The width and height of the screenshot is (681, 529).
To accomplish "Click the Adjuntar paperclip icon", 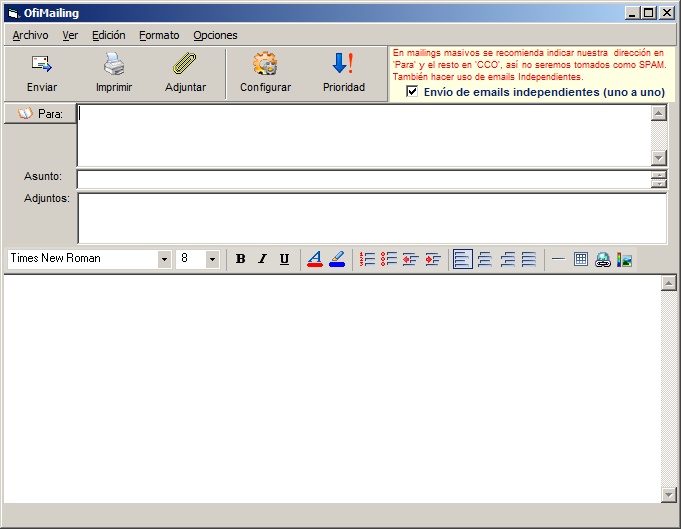I will point(185,63).
